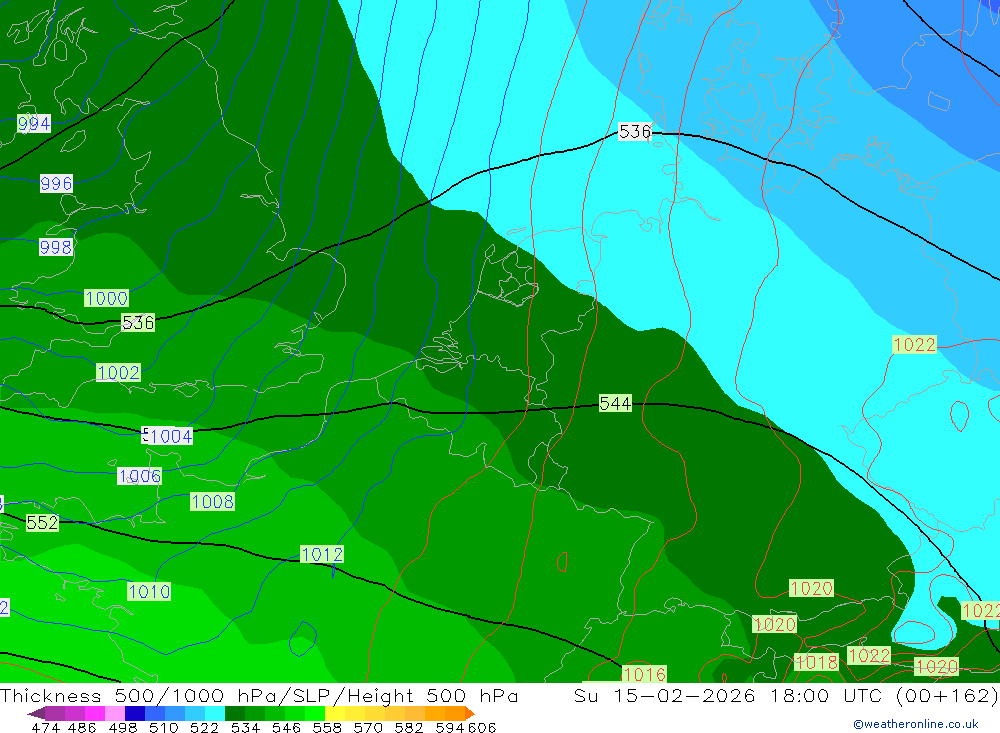This screenshot has height=733, width=1000.
Task: Pick the cyan swatch in the legend
Action: [x=215, y=713]
